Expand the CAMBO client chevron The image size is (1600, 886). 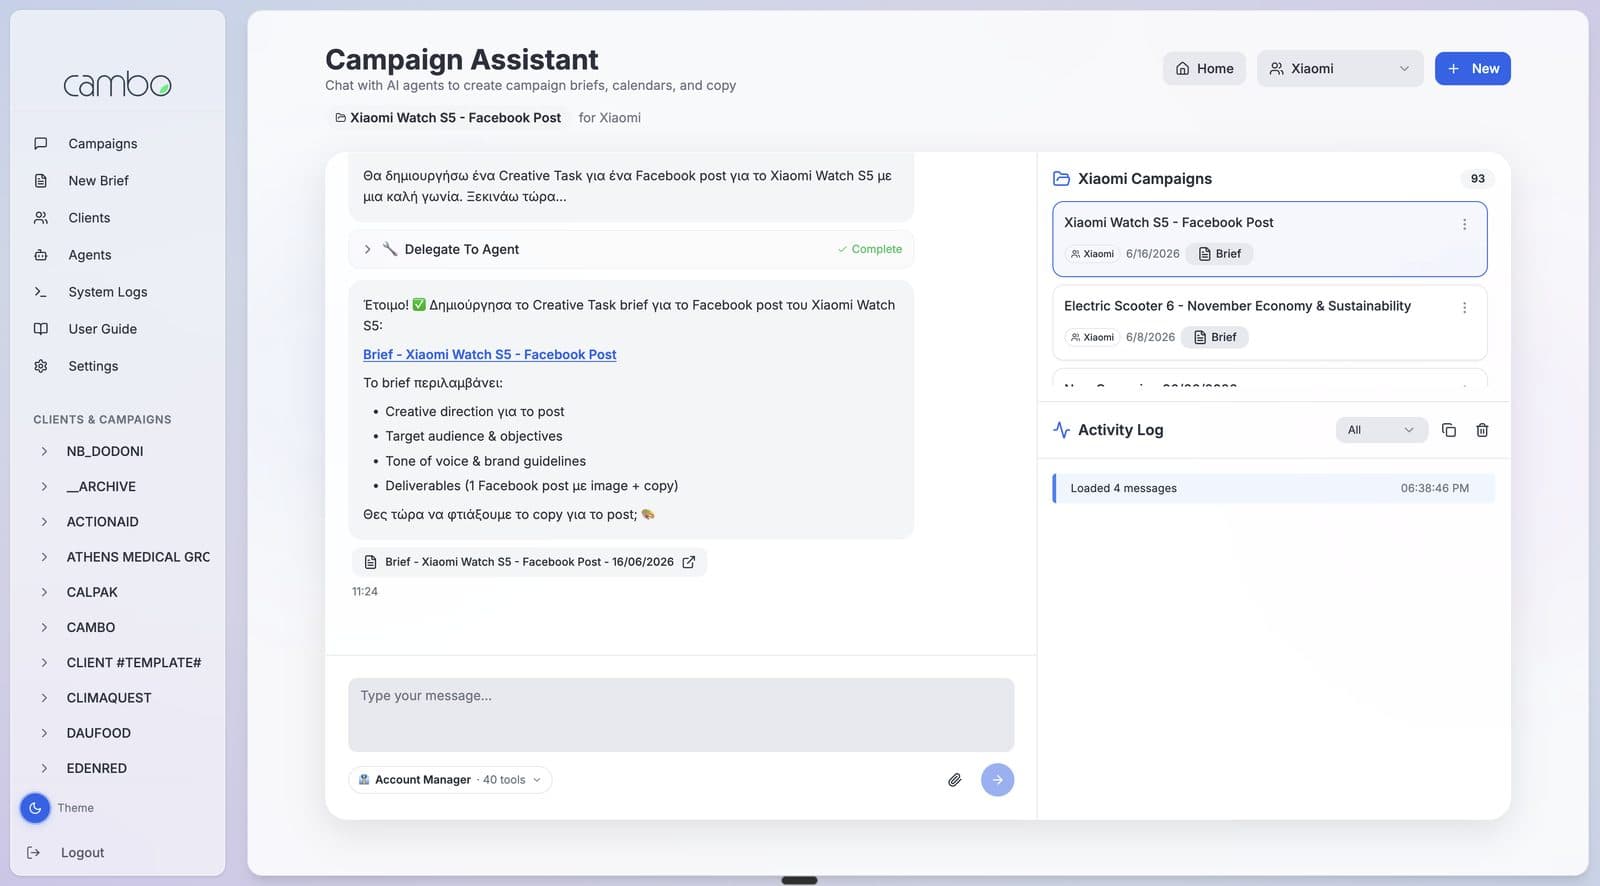(x=44, y=628)
